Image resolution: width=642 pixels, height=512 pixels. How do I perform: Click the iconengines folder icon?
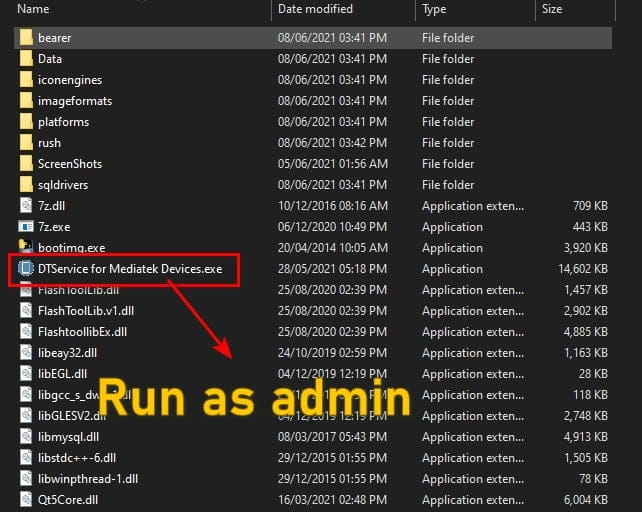pyautogui.click(x=25, y=80)
